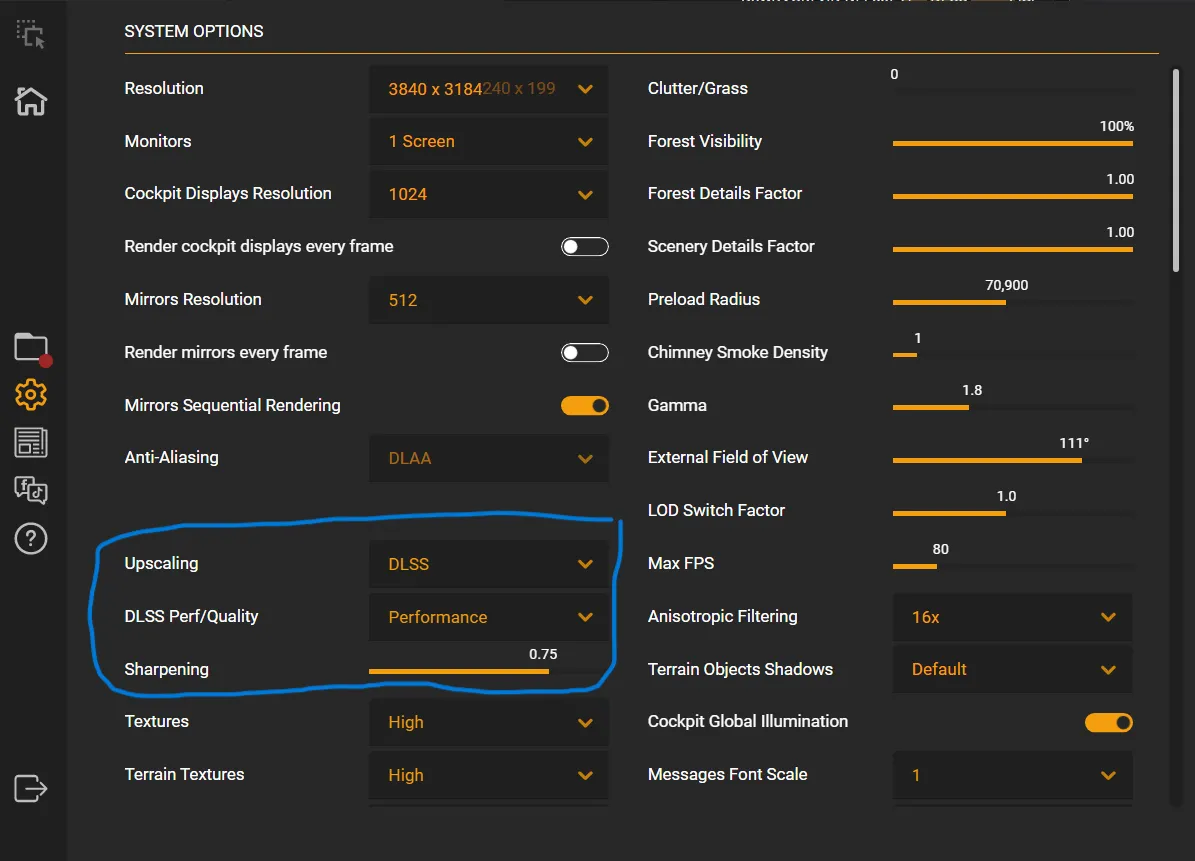Adjust the Sharpening slider
Image resolution: width=1195 pixels, height=861 pixels.
pos(489,671)
